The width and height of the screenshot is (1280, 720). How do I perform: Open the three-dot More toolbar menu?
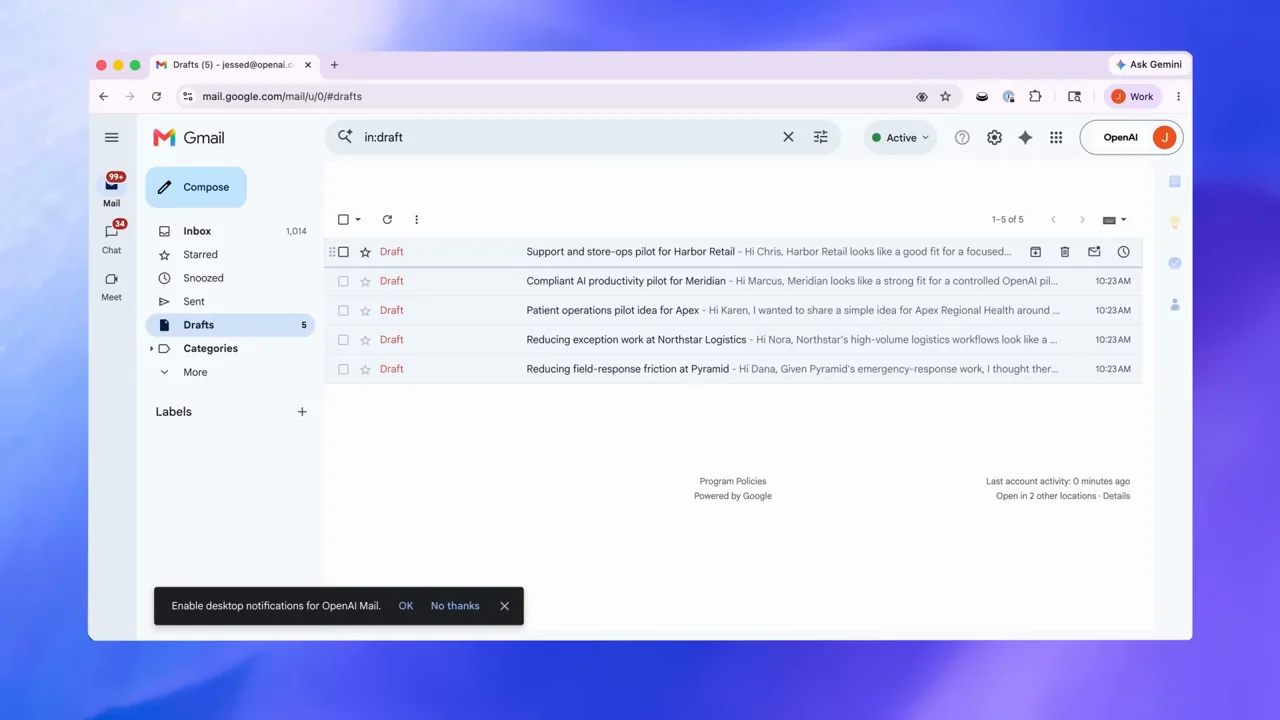(417, 220)
